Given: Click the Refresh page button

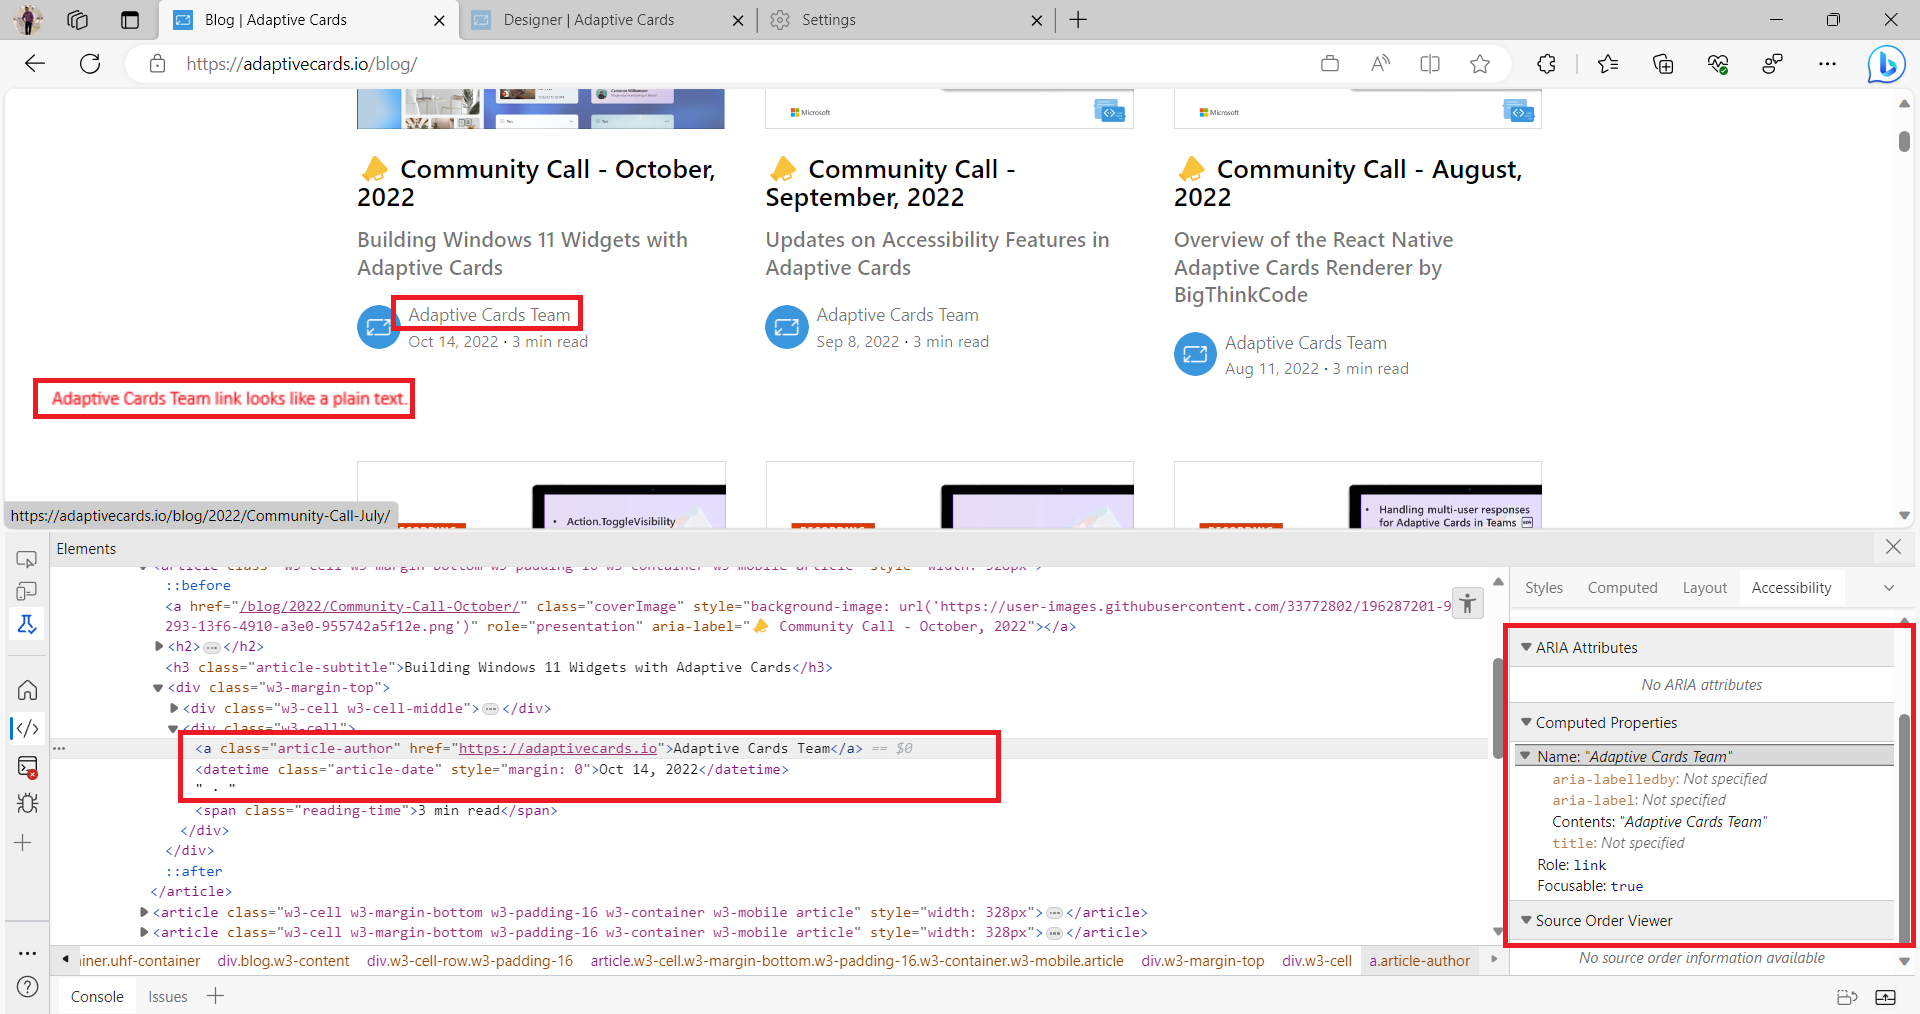Looking at the screenshot, I should (x=89, y=63).
